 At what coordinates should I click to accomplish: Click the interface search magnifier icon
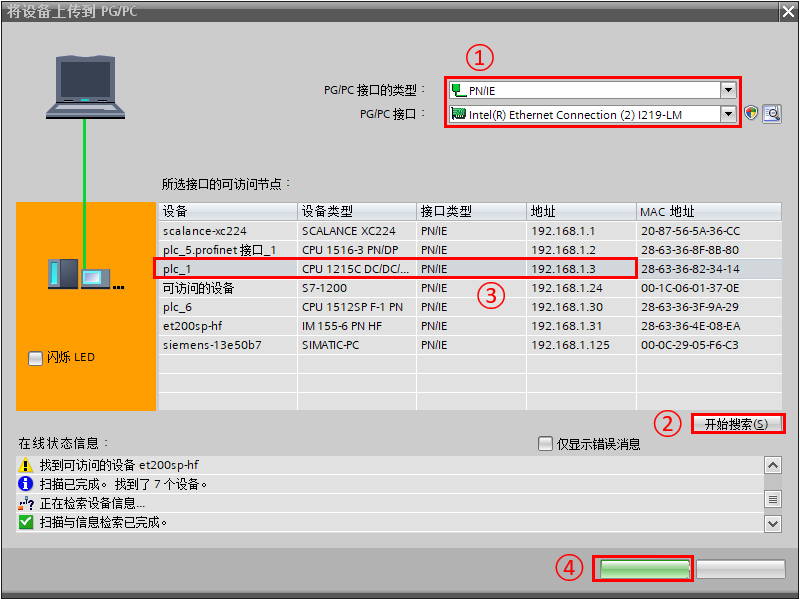click(772, 113)
